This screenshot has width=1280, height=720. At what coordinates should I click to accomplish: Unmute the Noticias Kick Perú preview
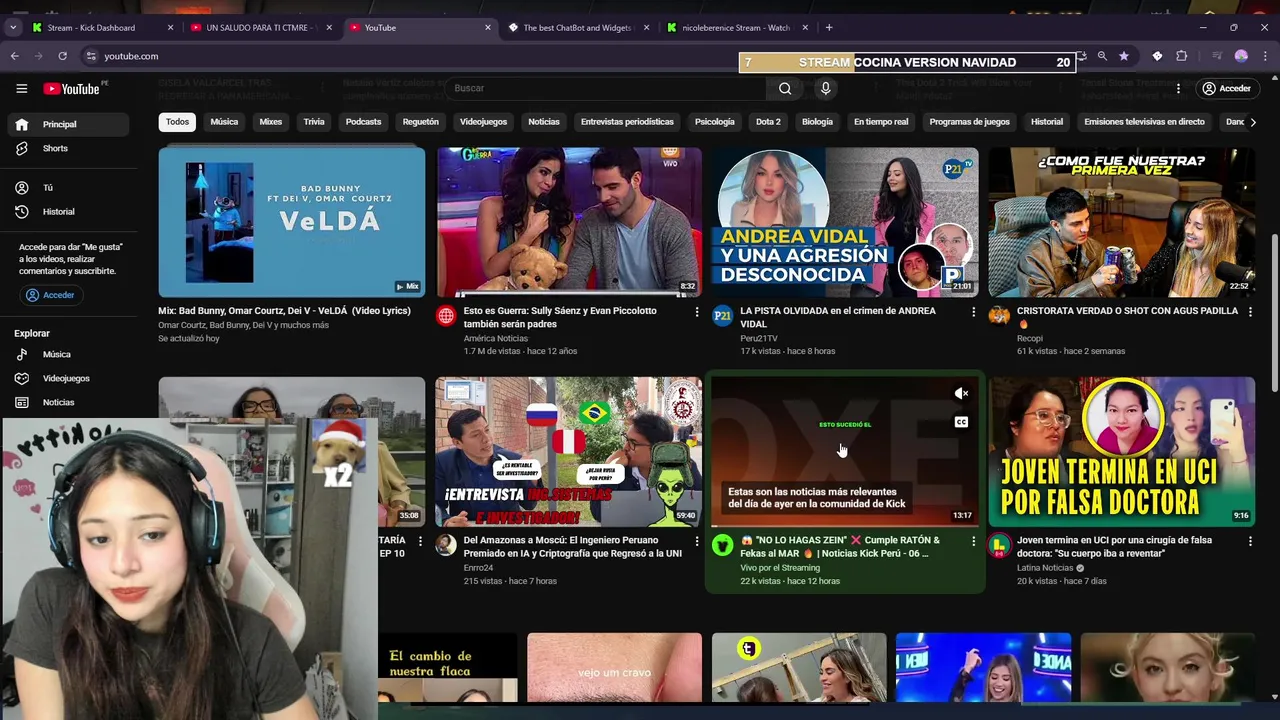[x=961, y=394]
